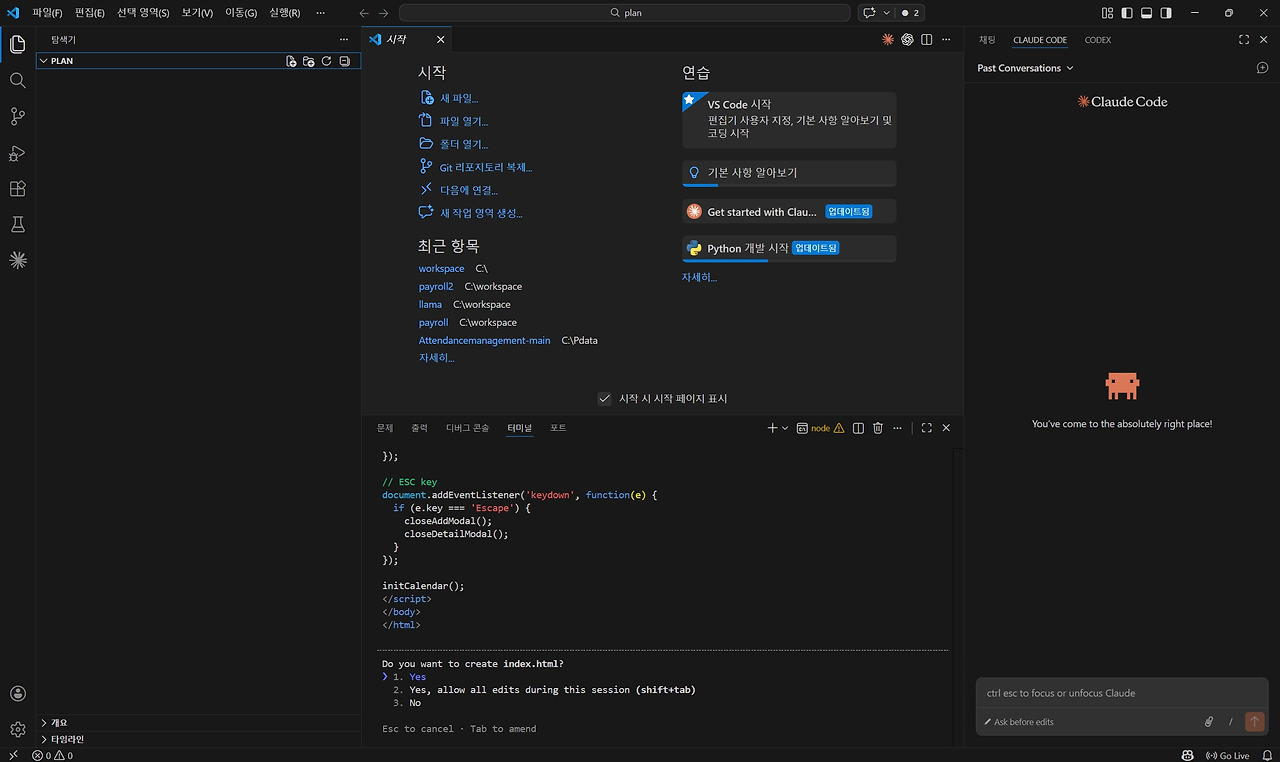Toggle the bottom panel layout button

coord(1146,13)
